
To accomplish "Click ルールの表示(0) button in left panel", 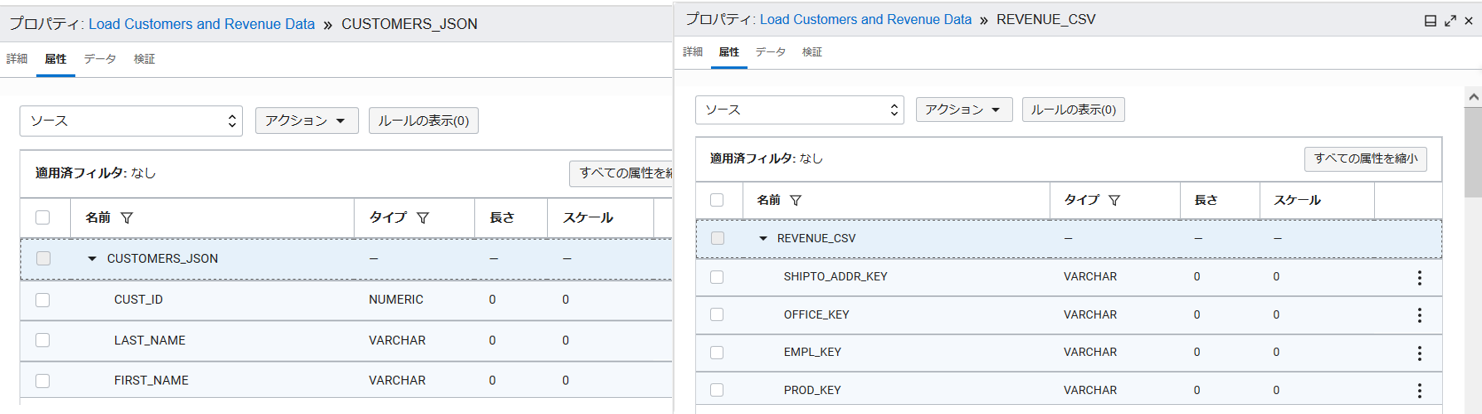I will coord(423,121).
